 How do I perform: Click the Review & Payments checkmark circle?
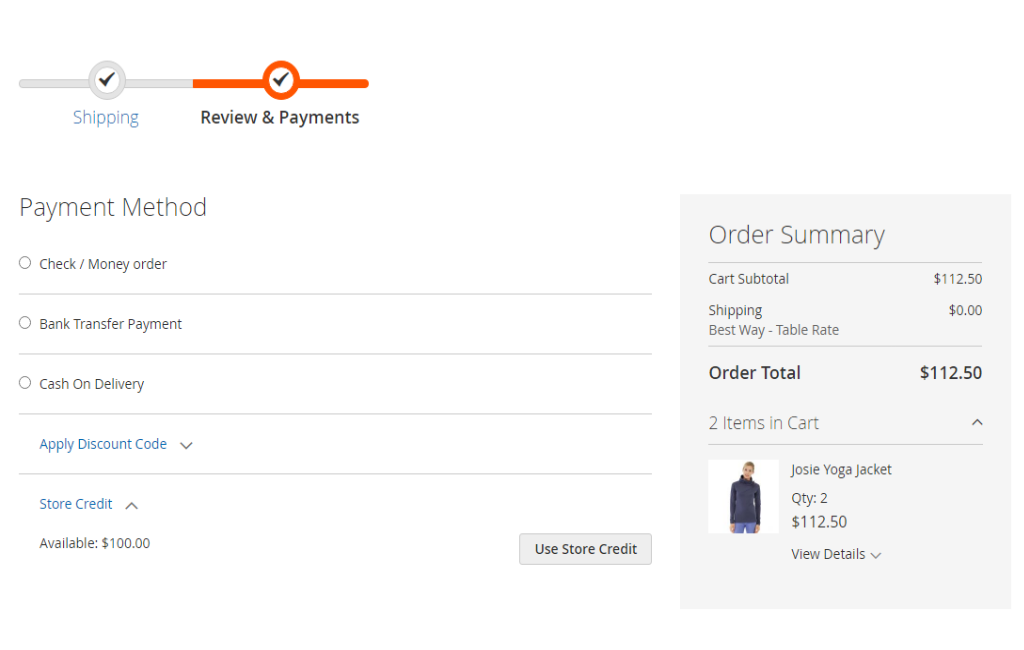coord(281,80)
